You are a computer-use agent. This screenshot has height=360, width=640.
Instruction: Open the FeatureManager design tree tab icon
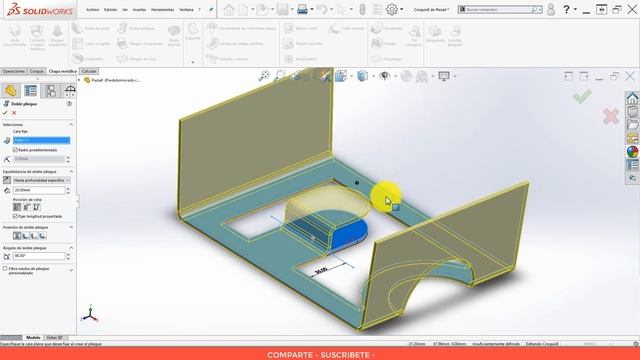pyautogui.click(x=11, y=90)
